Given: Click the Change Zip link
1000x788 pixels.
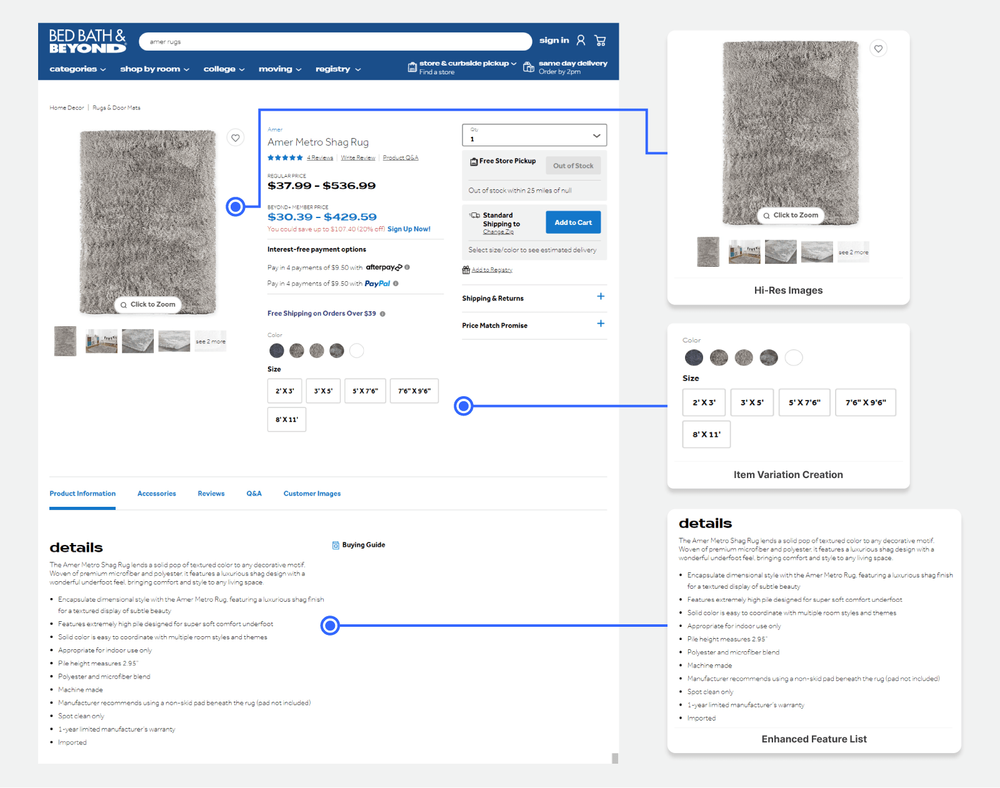Looking at the screenshot, I should 498,231.
